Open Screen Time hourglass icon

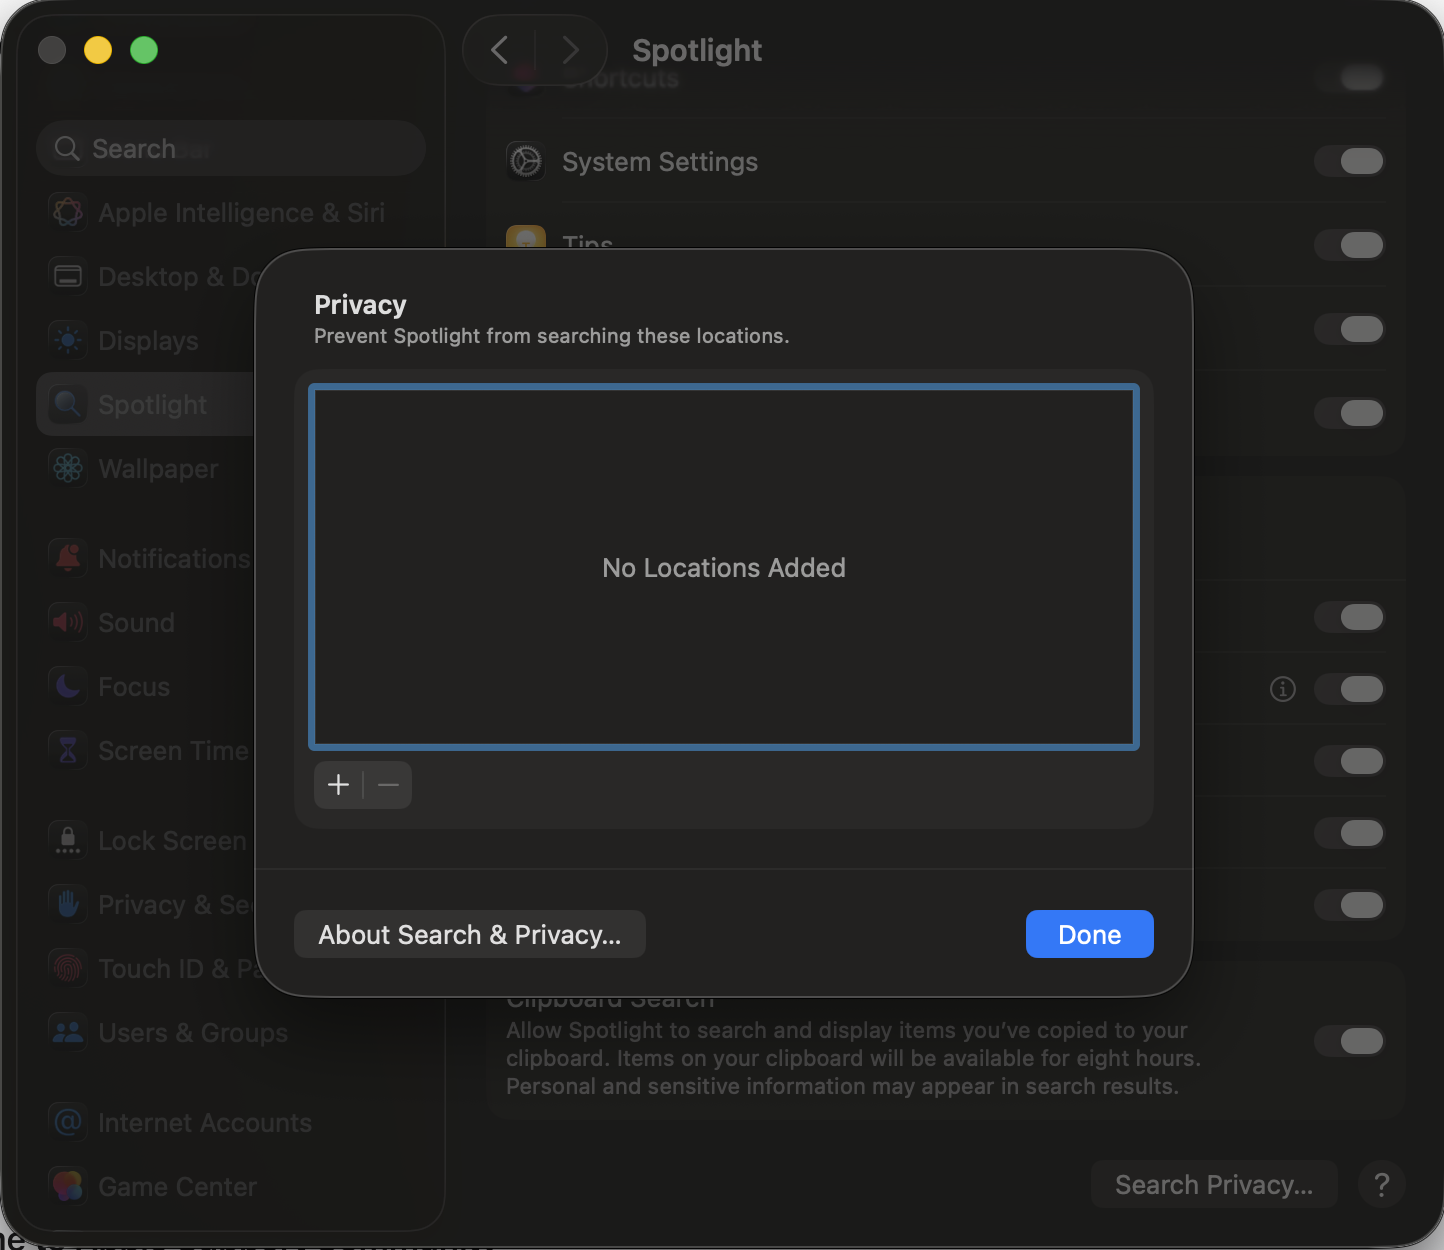click(x=68, y=750)
